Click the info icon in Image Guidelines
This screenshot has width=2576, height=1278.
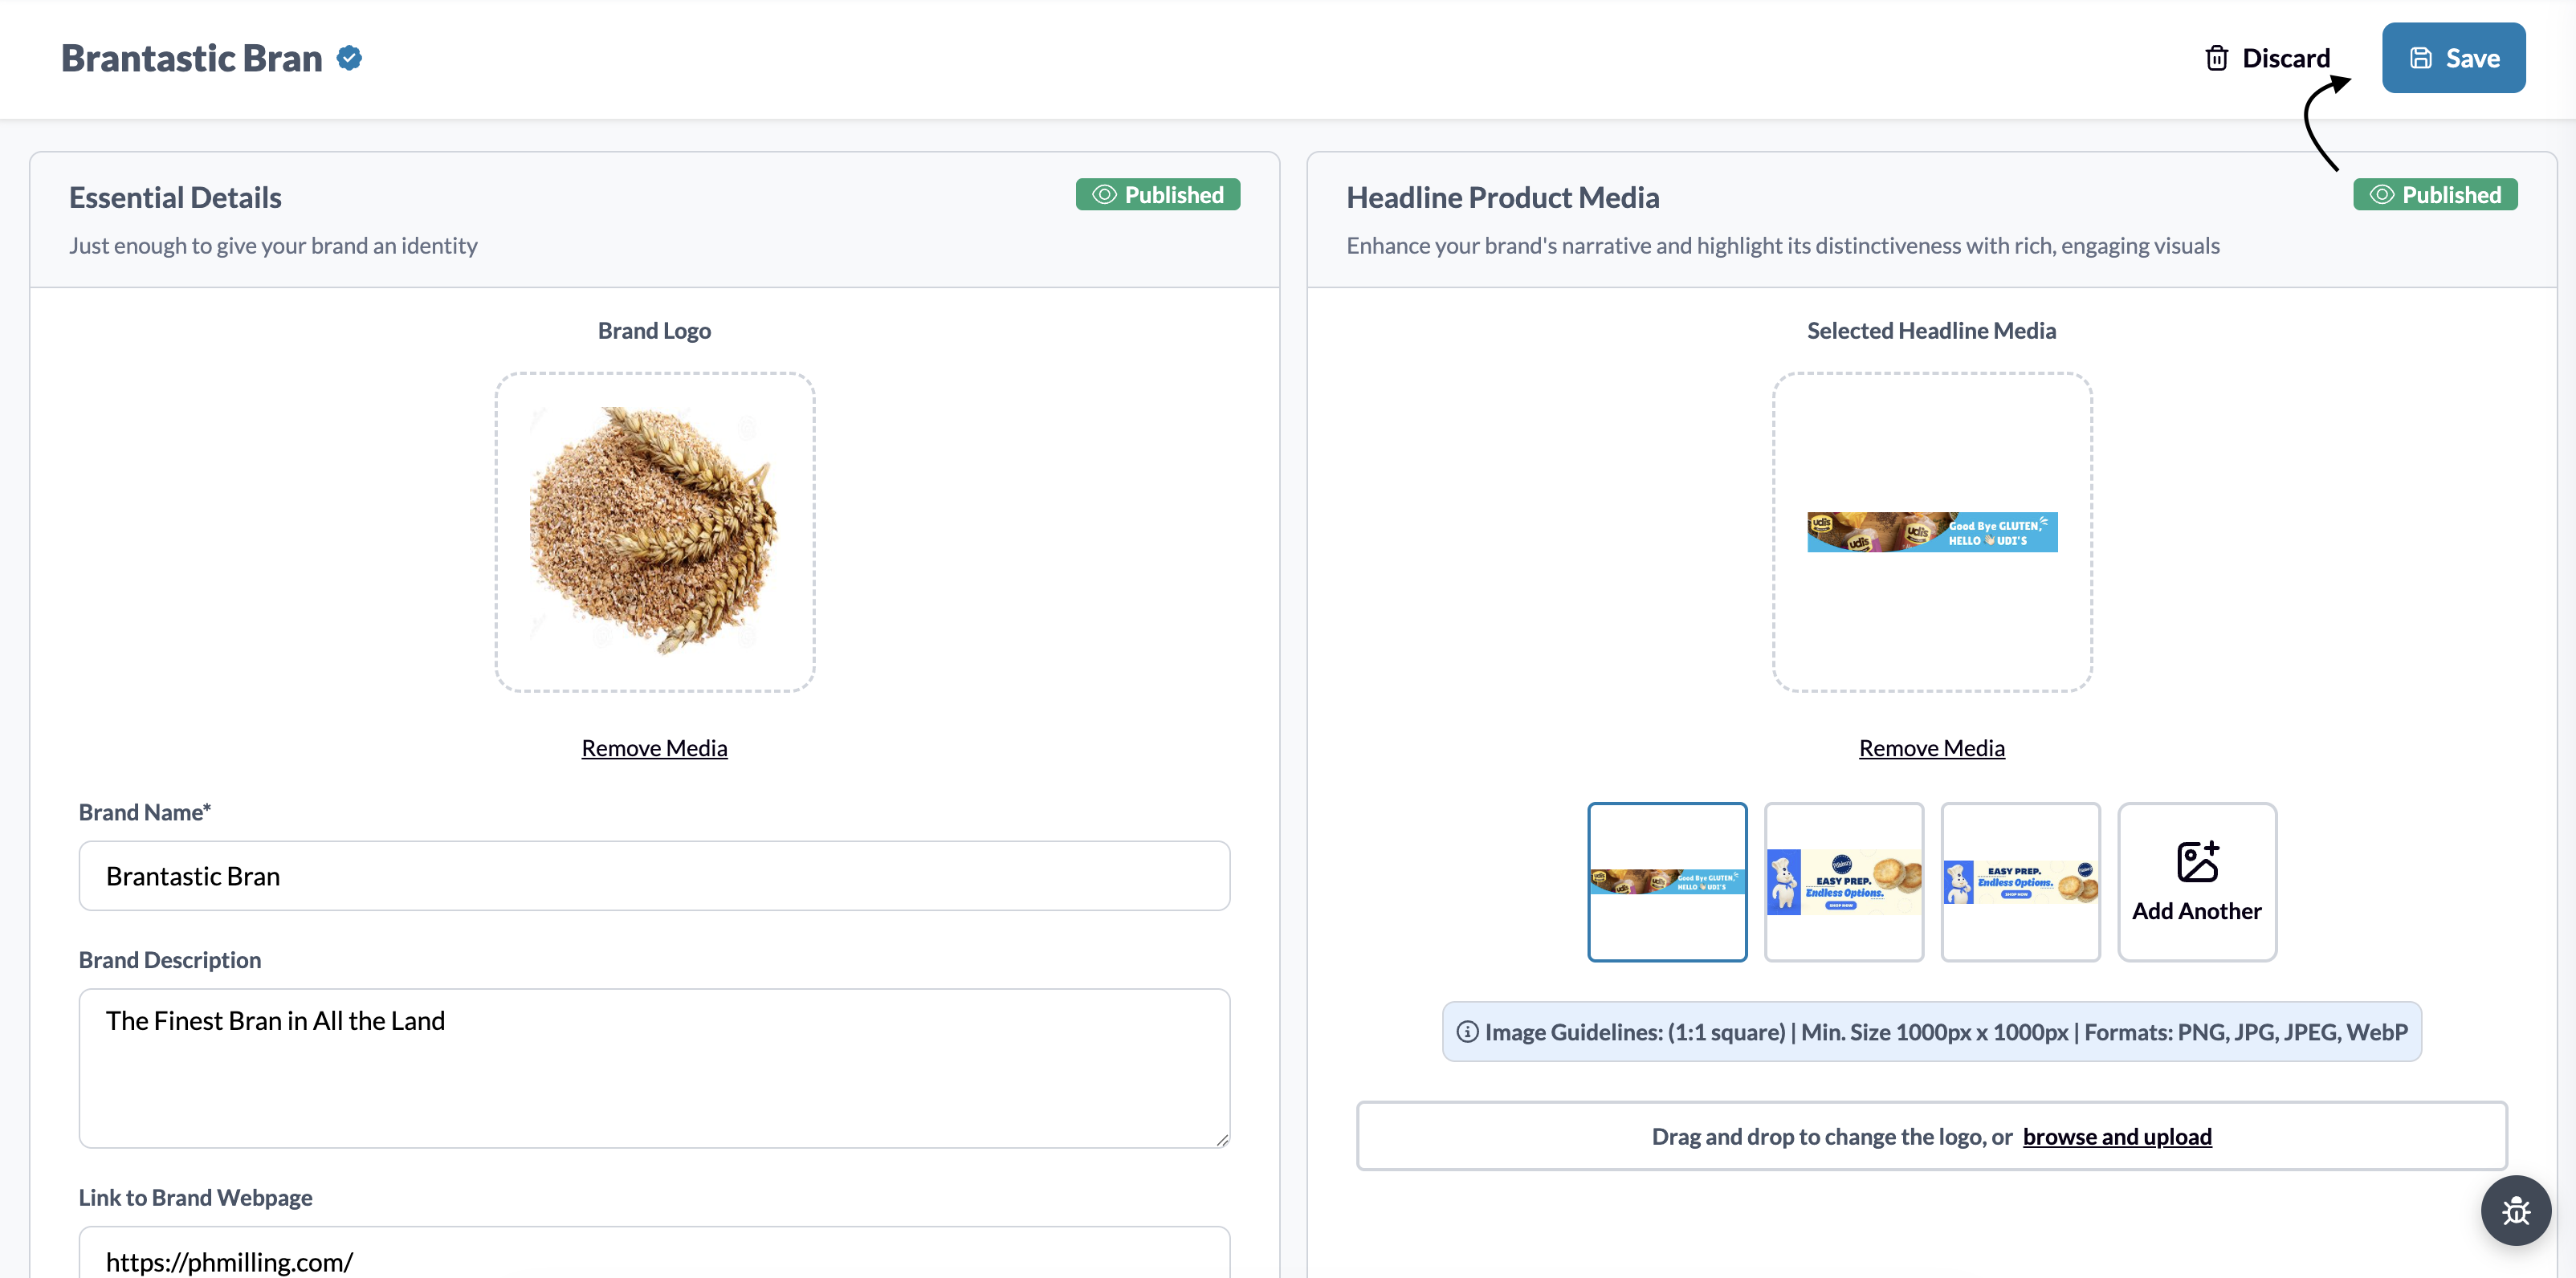tap(1467, 1032)
